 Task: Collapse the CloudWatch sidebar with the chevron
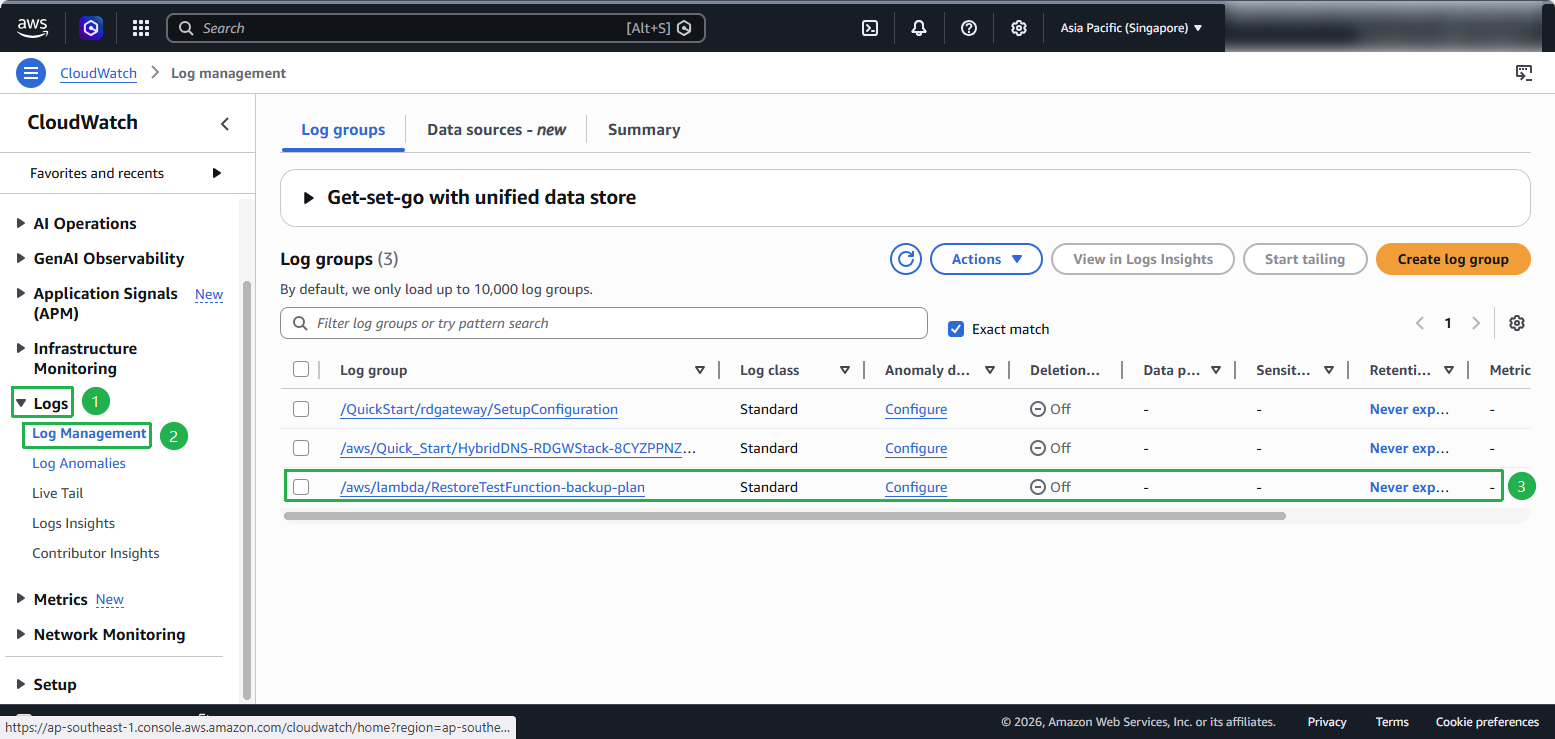pyautogui.click(x=225, y=124)
